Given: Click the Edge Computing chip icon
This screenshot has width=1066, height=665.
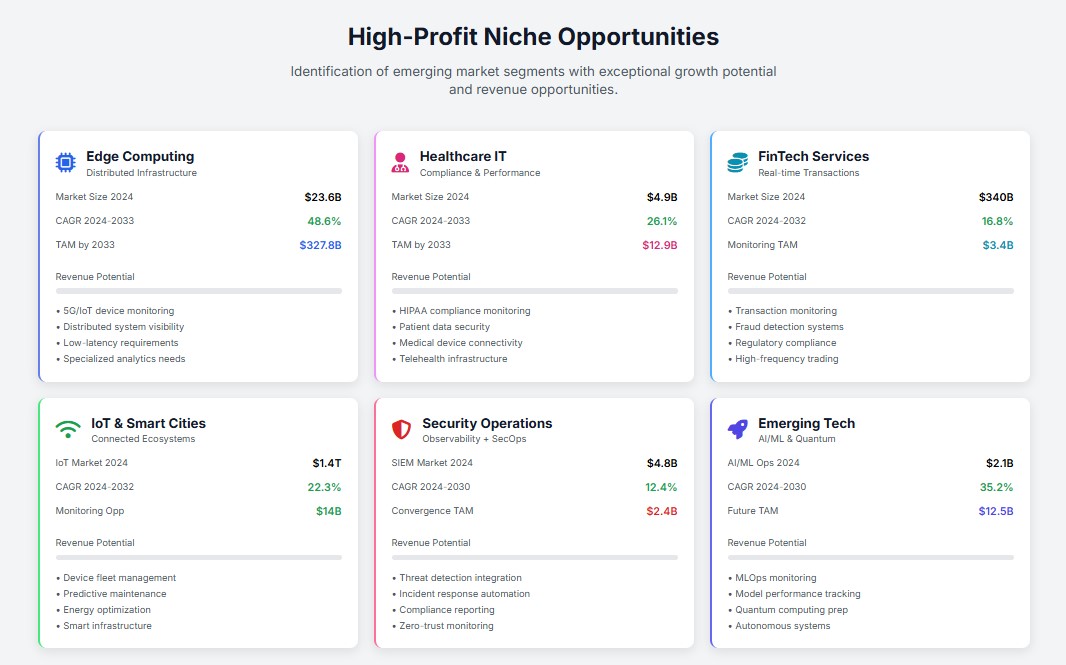Looking at the screenshot, I should pyautogui.click(x=66, y=163).
